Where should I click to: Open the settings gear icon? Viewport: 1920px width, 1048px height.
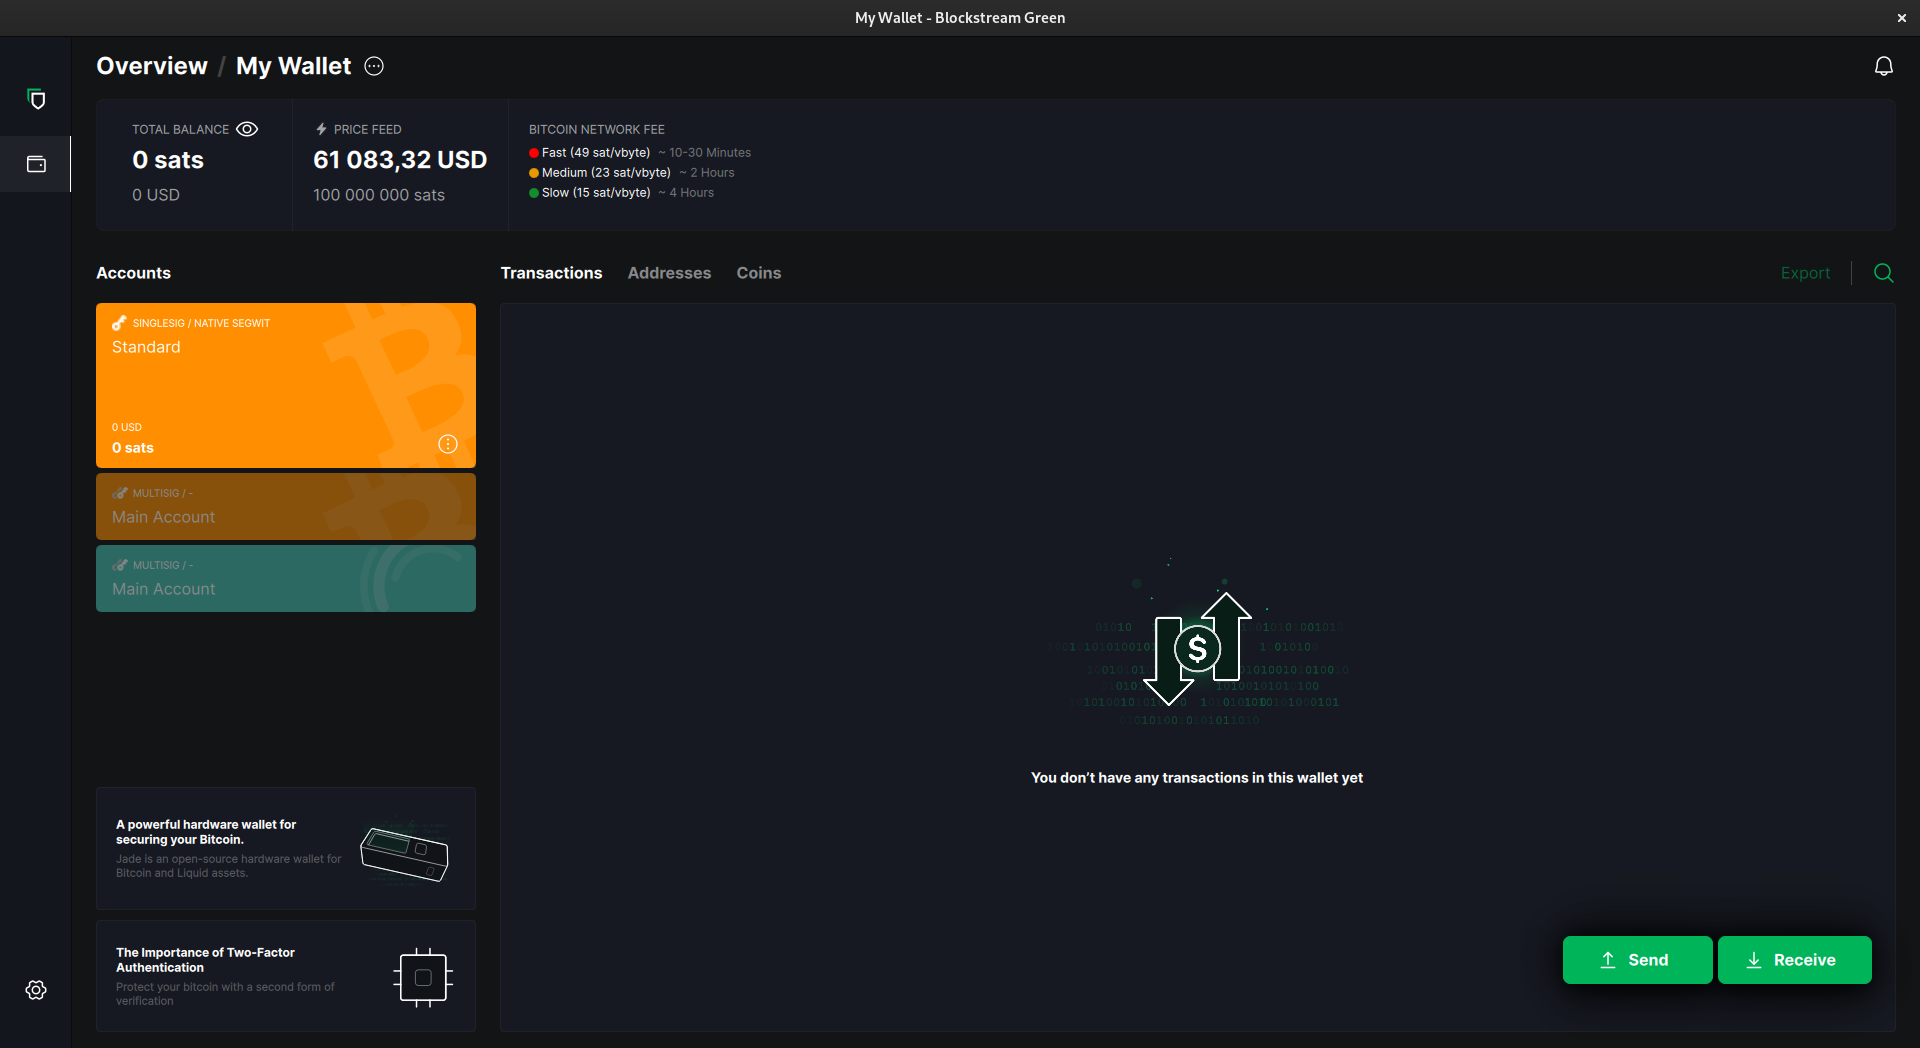[36, 990]
